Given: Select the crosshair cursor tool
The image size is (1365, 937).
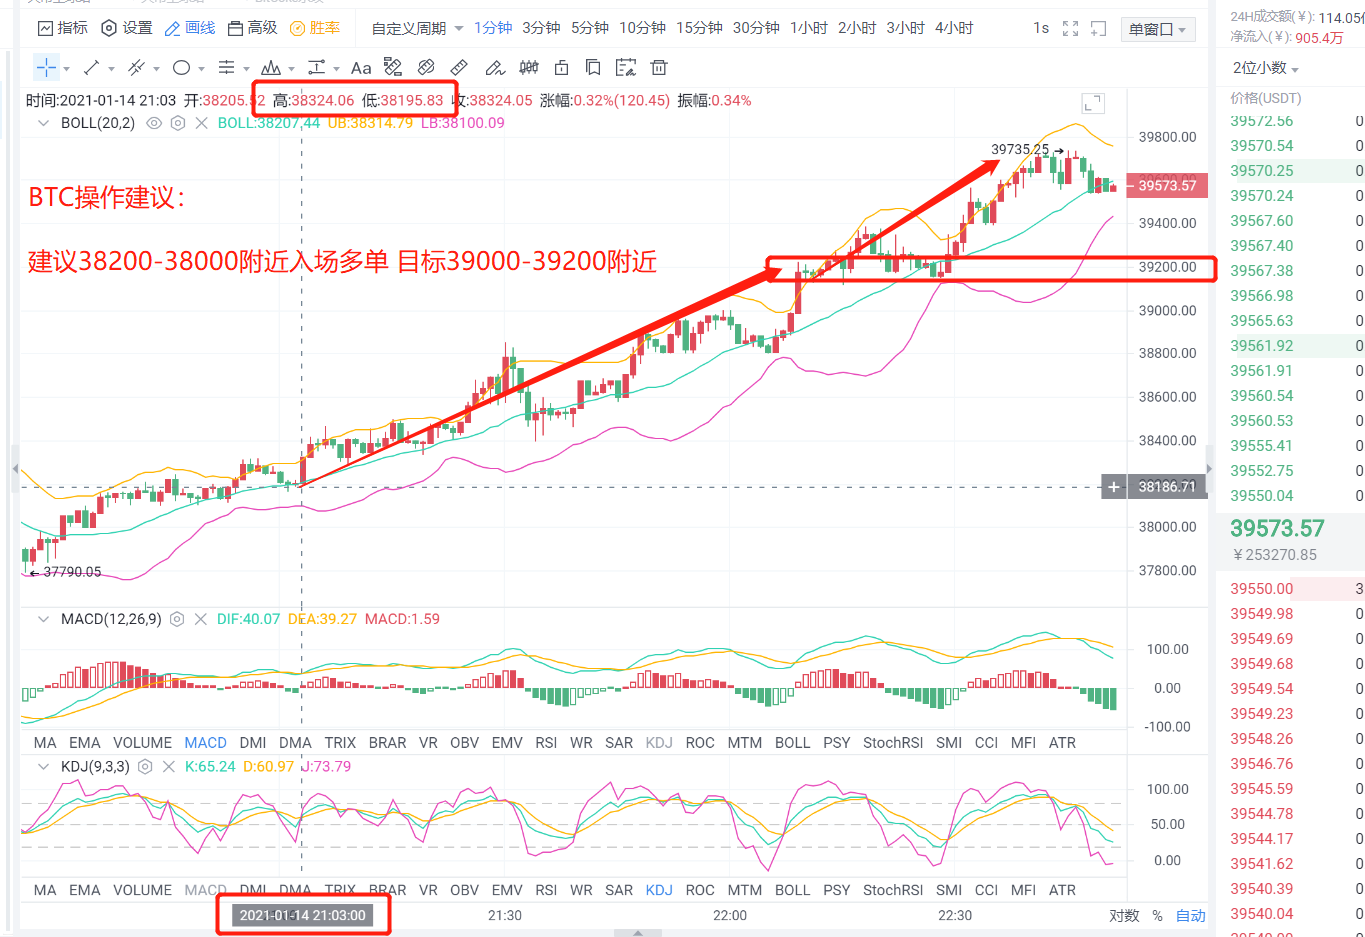Looking at the screenshot, I should (x=46, y=68).
